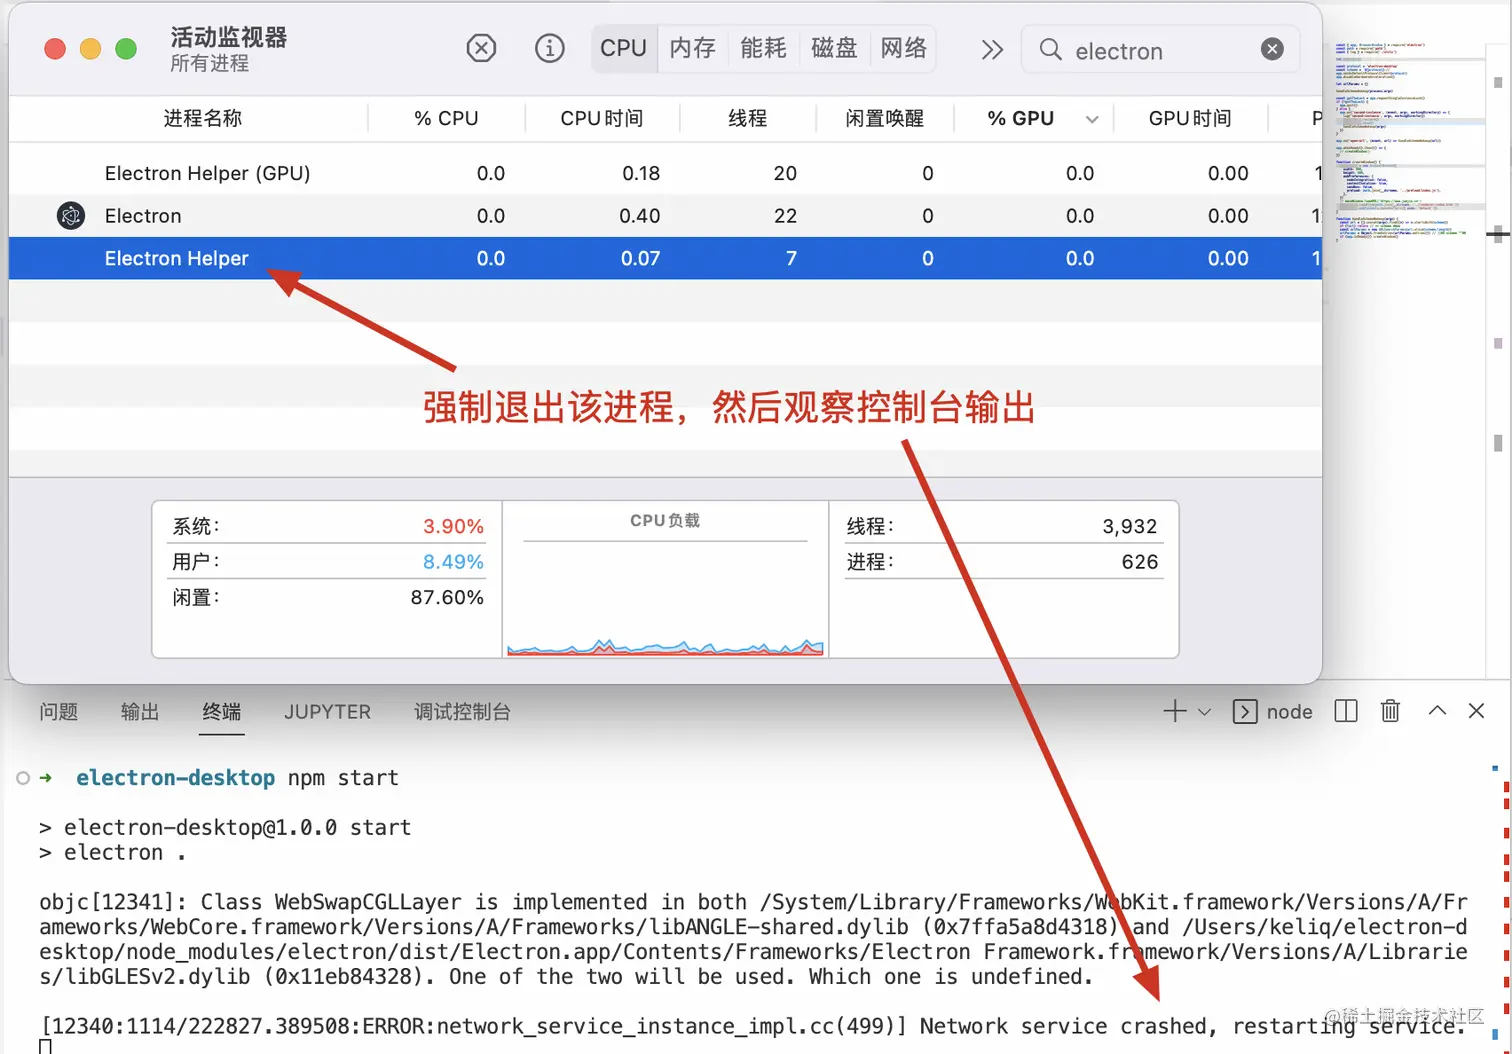Zoom the Activity Monitor window
The image size is (1512, 1054).
[126, 49]
